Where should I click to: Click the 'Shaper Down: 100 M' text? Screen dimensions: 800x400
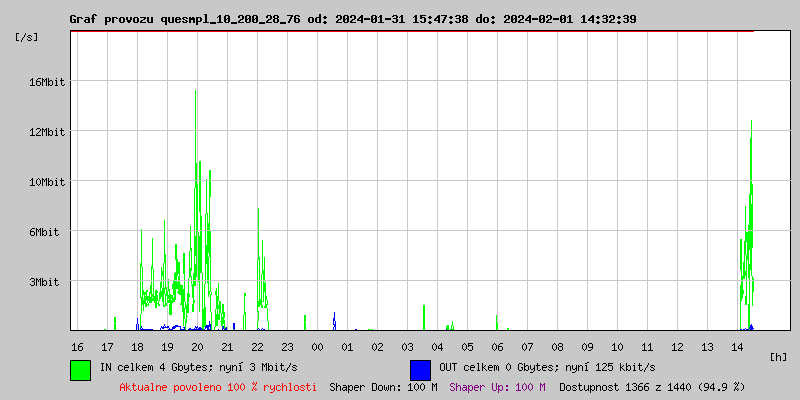coord(383,387)
